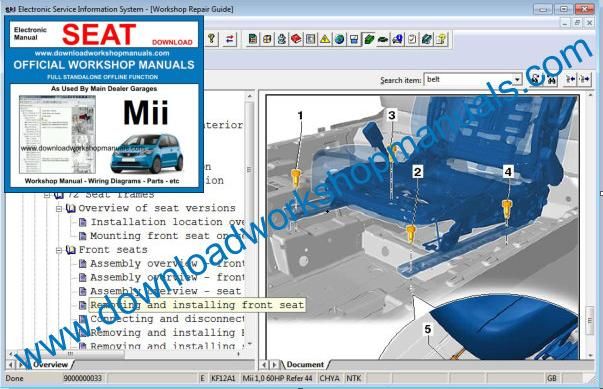Click the search icon left of the binoculars

(536, 80)
